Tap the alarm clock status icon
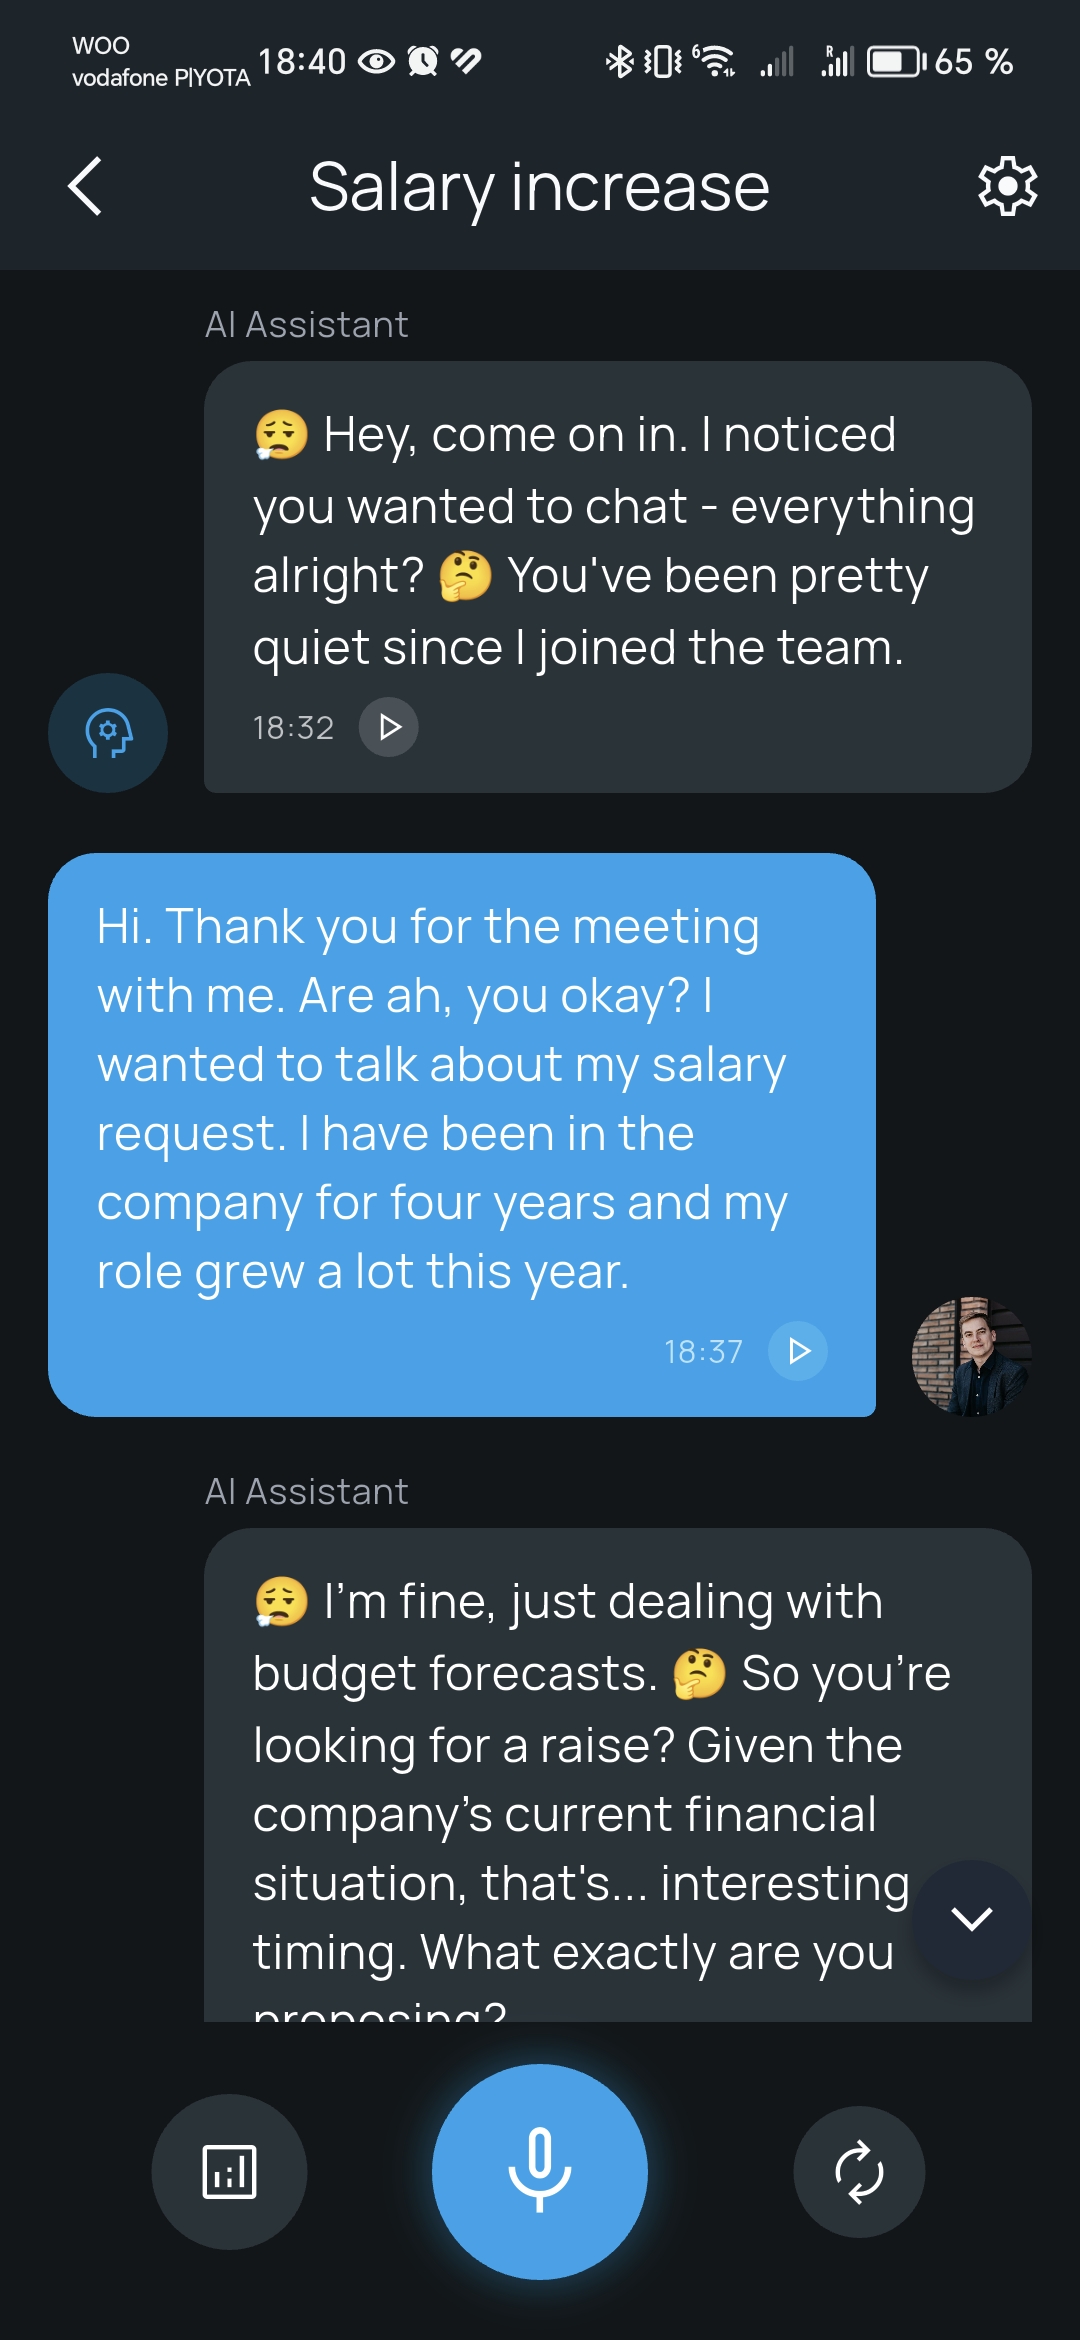The width and height of the screenshot is (1080, 2340). (423, 62)
